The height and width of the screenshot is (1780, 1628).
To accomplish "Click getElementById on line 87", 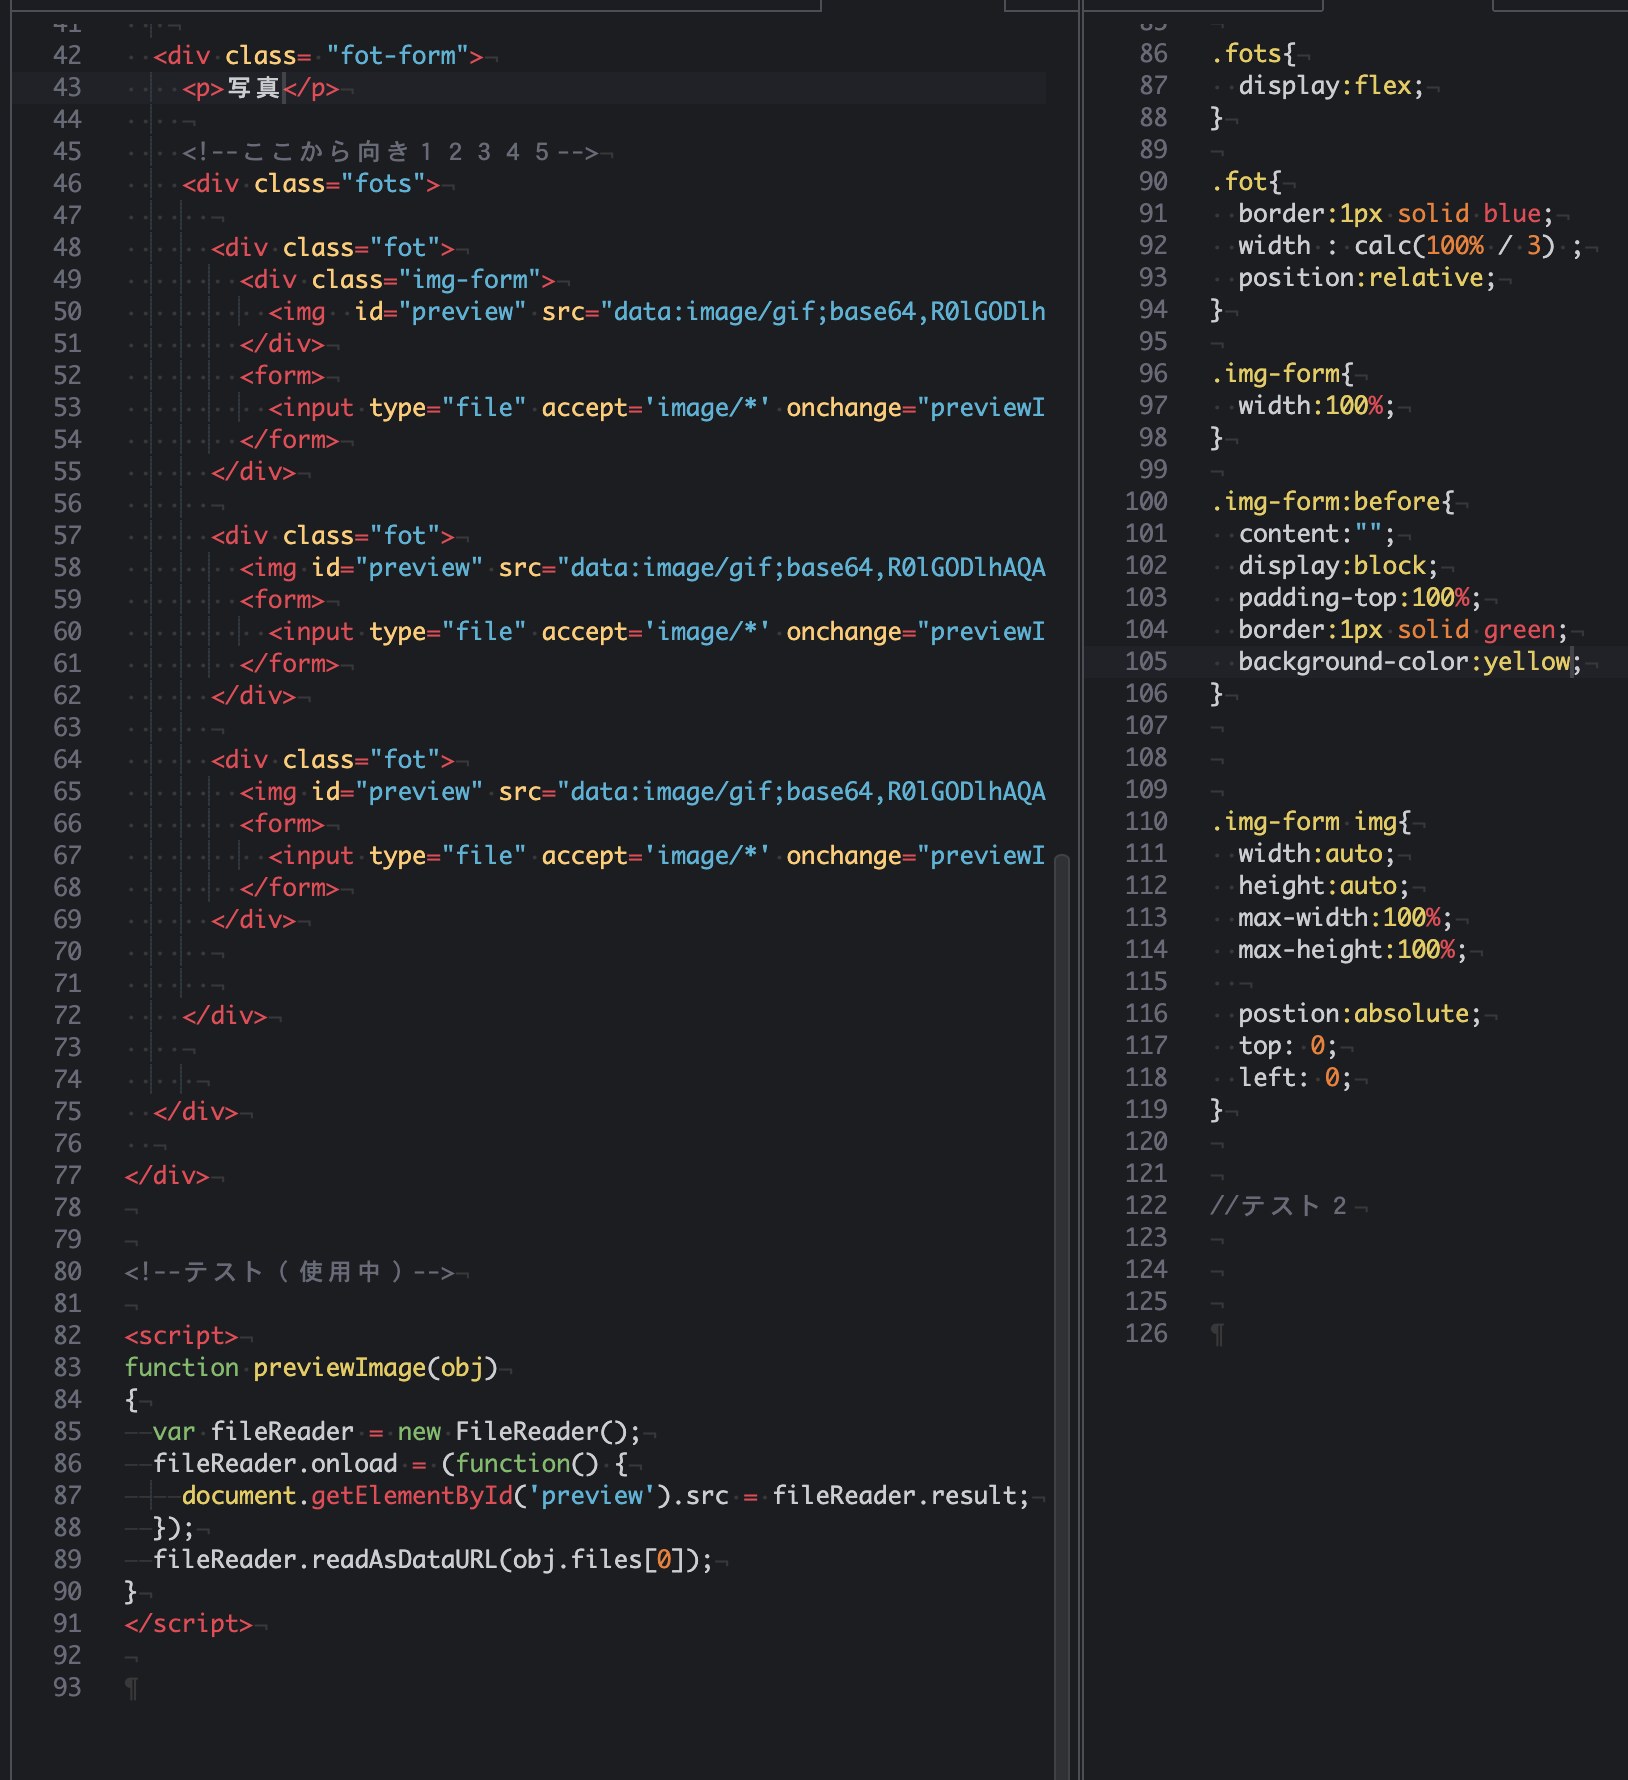I will click(x=411, y=1496).
